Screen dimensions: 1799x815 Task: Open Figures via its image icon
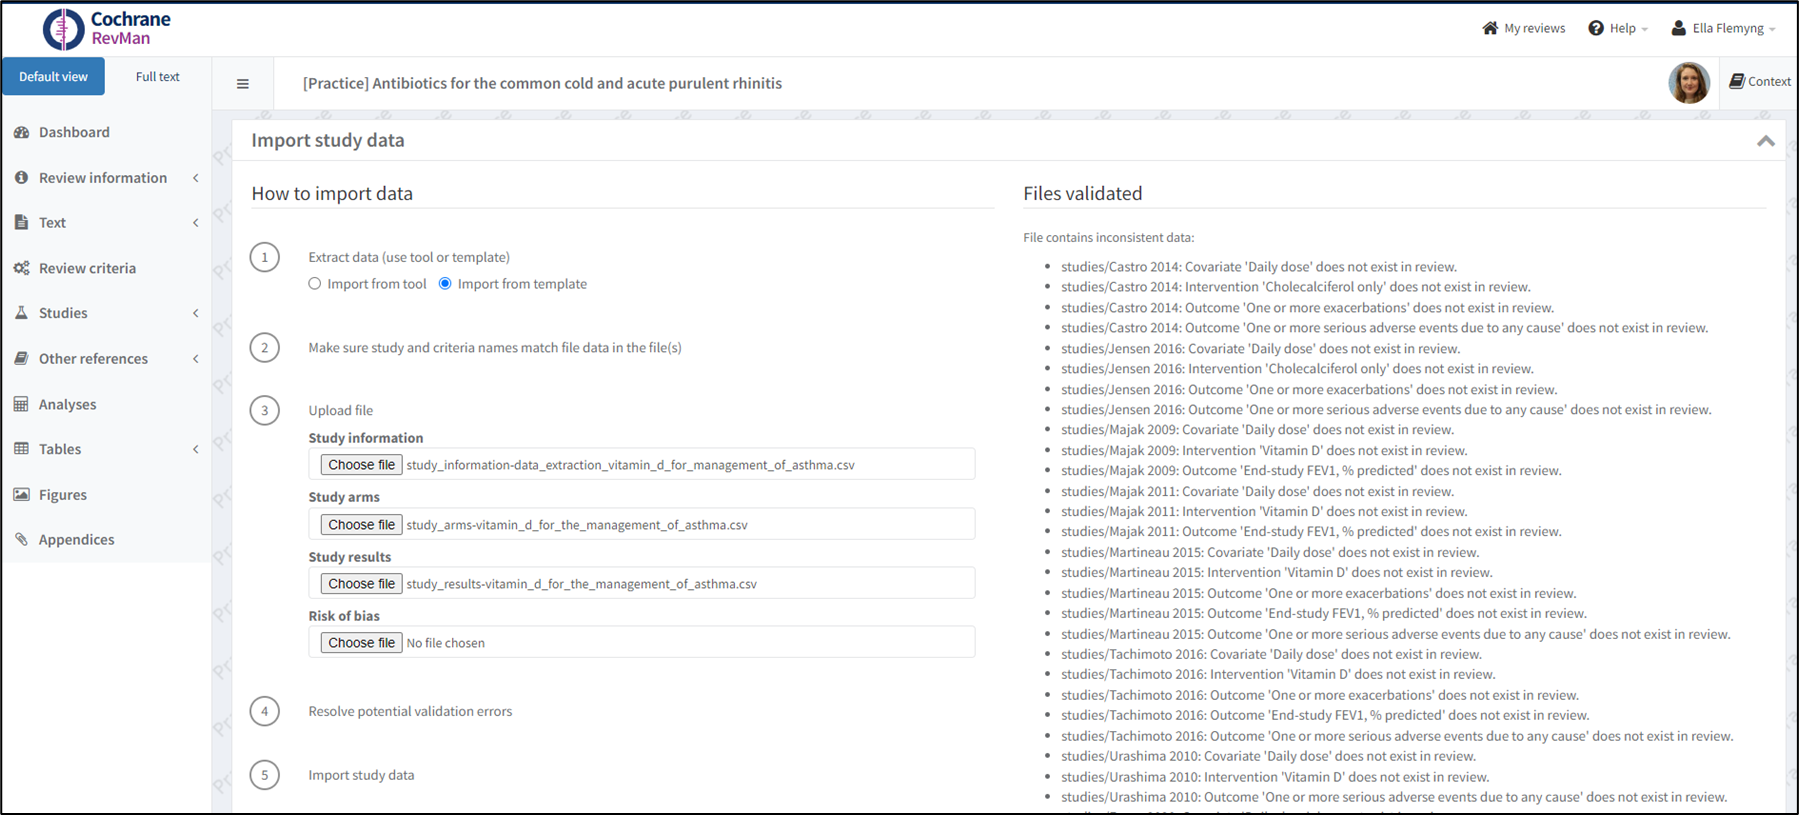(21, 494)
